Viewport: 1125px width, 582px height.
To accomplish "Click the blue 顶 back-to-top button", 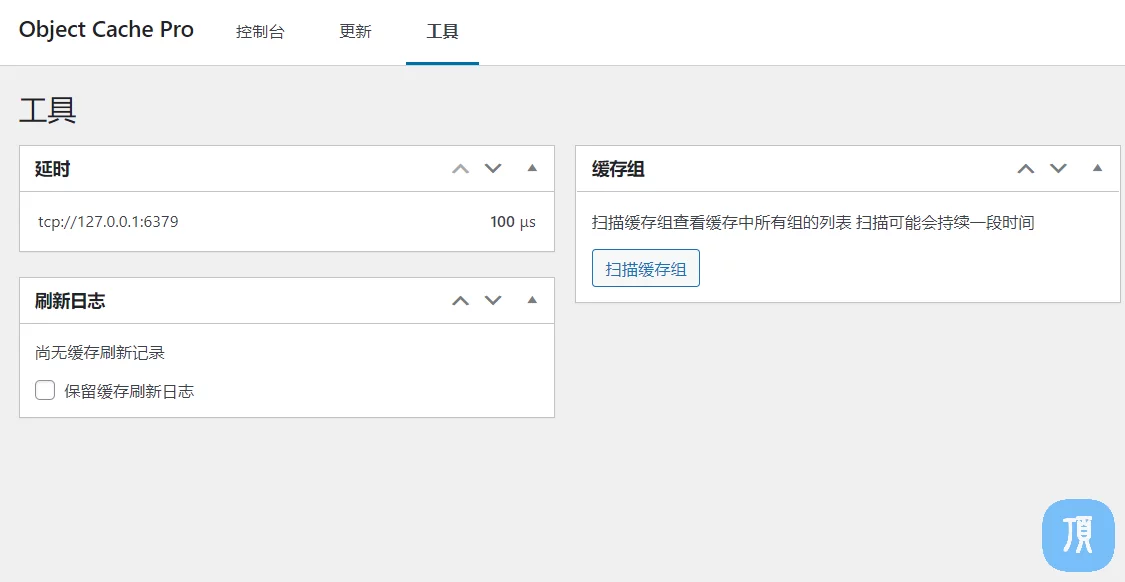I will pyautogui.click(x=1078, y=535).
